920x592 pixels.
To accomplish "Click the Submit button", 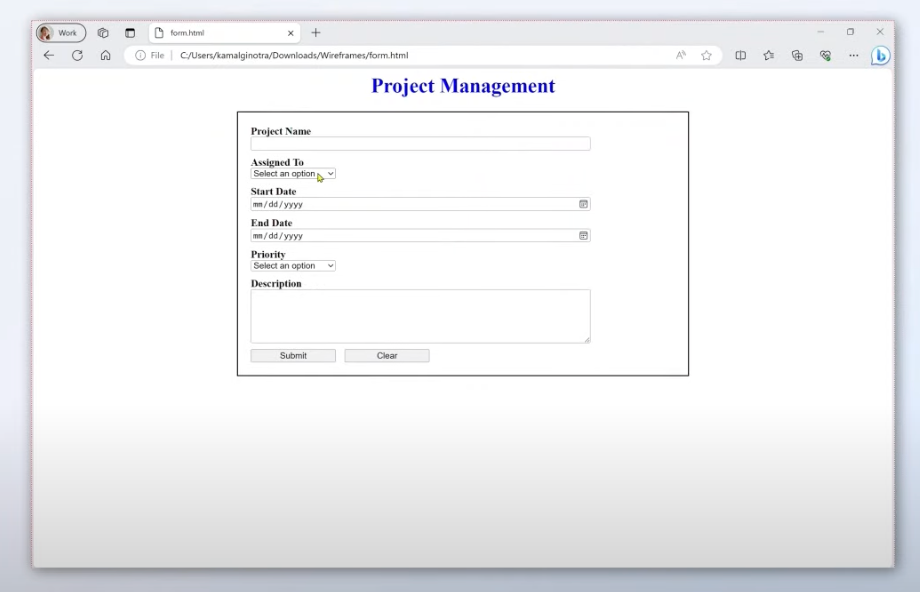I will (293, 356).
